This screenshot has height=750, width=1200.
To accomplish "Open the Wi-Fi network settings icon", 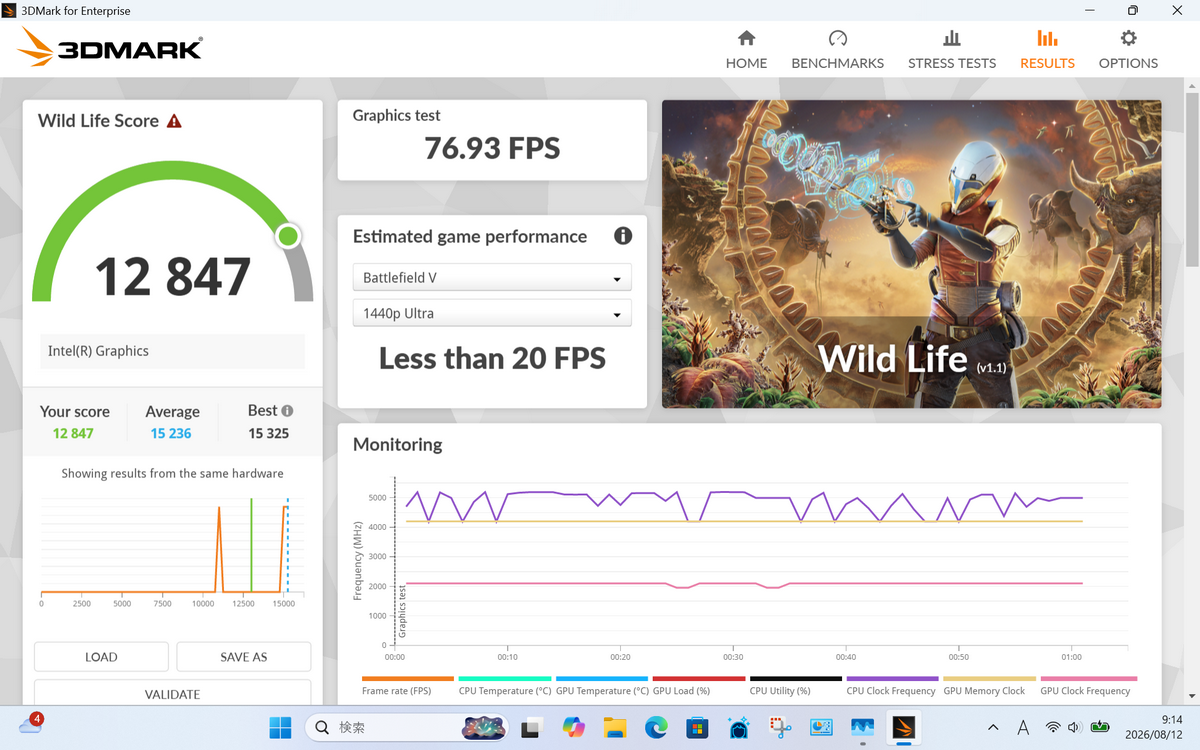I will click(x=1052, y=728).
